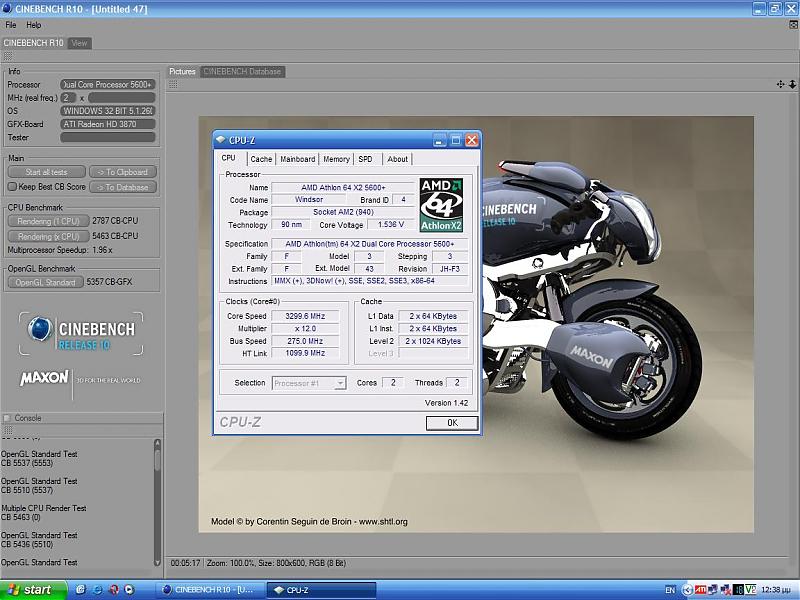Open the Help menu
This screenshot has width=800, height=600.
(34, 25)
